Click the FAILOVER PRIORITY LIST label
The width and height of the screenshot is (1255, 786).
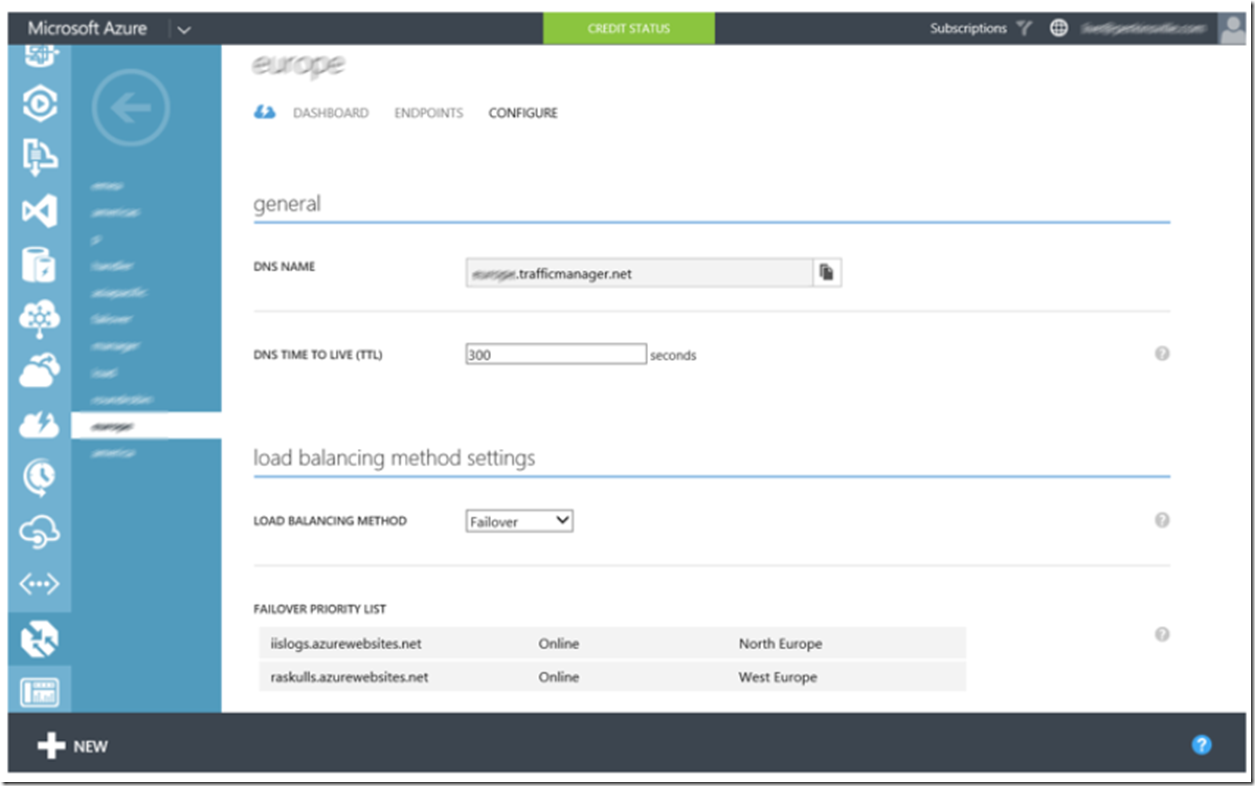click(320, 609)
